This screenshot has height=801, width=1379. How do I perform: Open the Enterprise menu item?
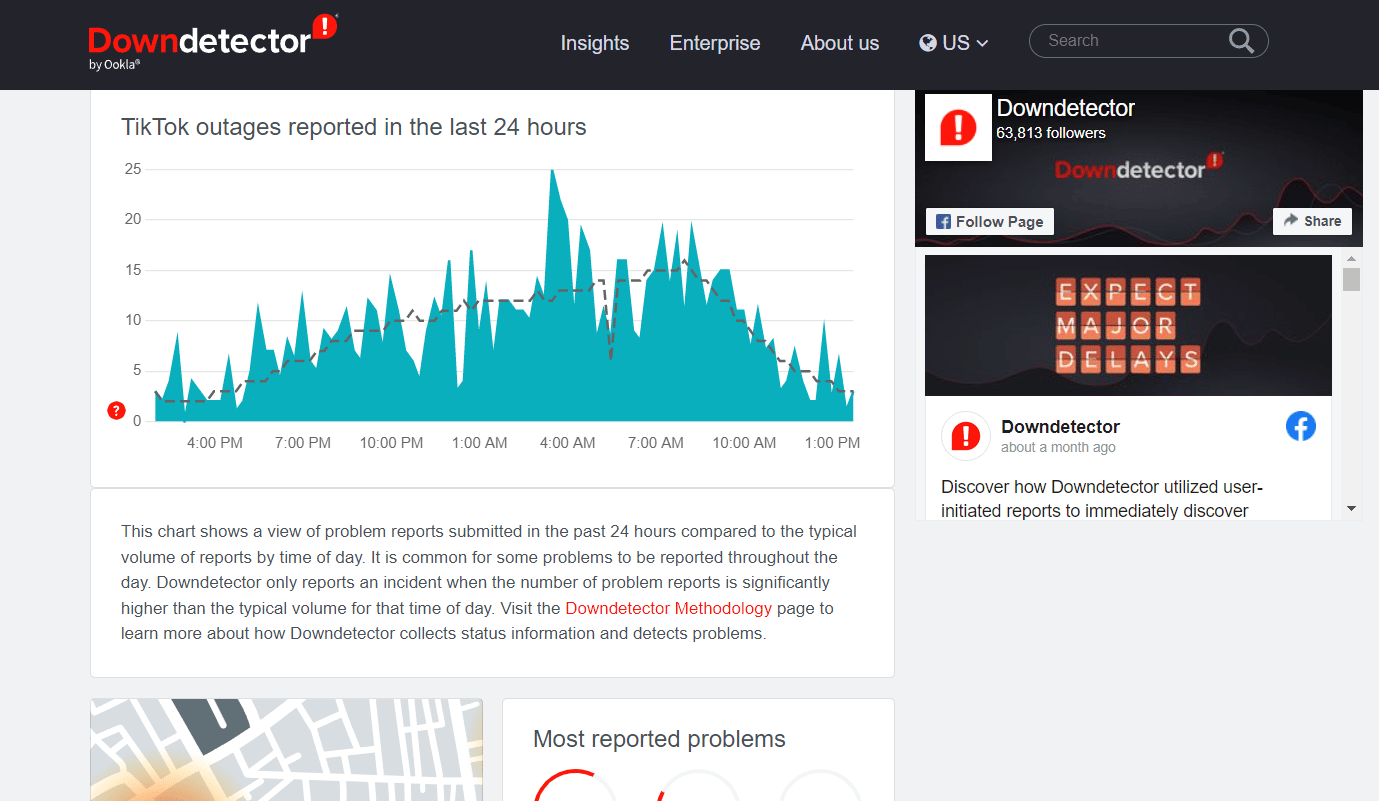714,43
